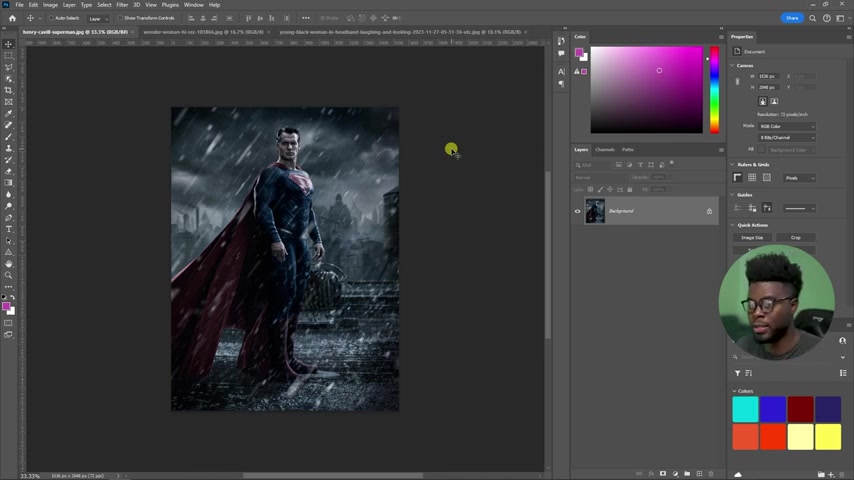
Task: Toggle Auto-Select checkbox
Action: point(51,18)
